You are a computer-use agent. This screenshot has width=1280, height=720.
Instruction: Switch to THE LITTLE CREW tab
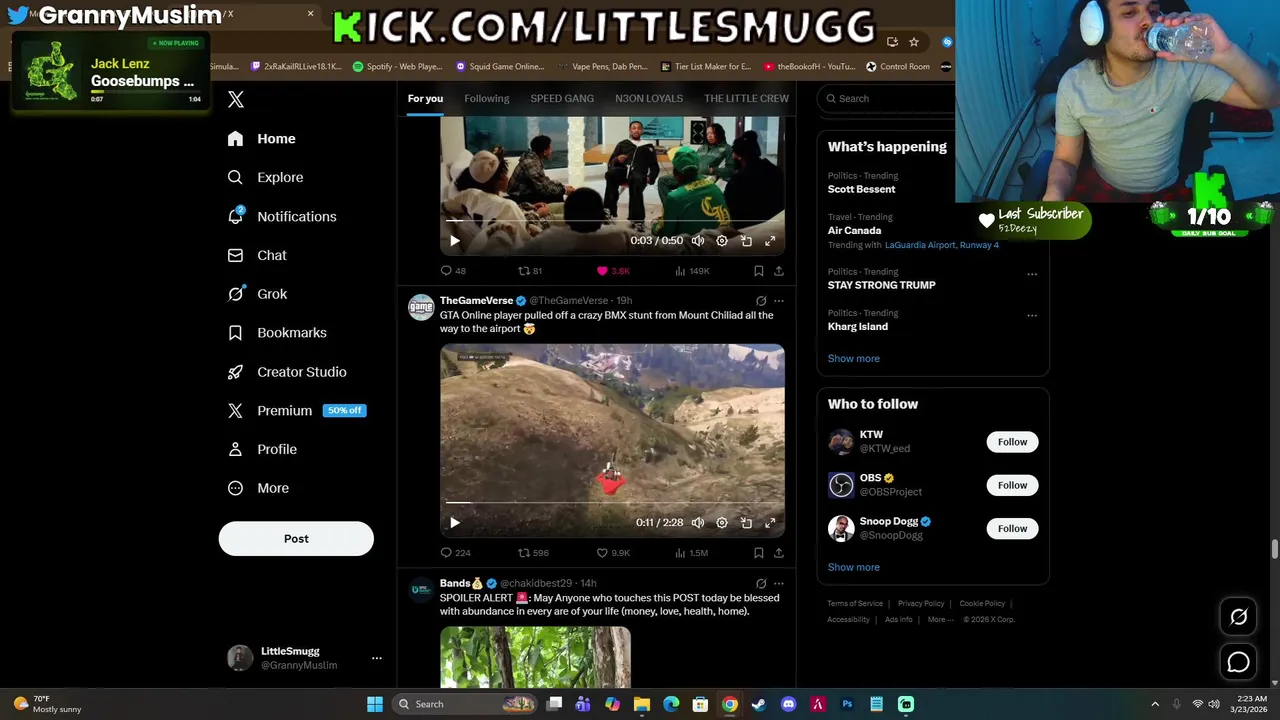(746, 99)
